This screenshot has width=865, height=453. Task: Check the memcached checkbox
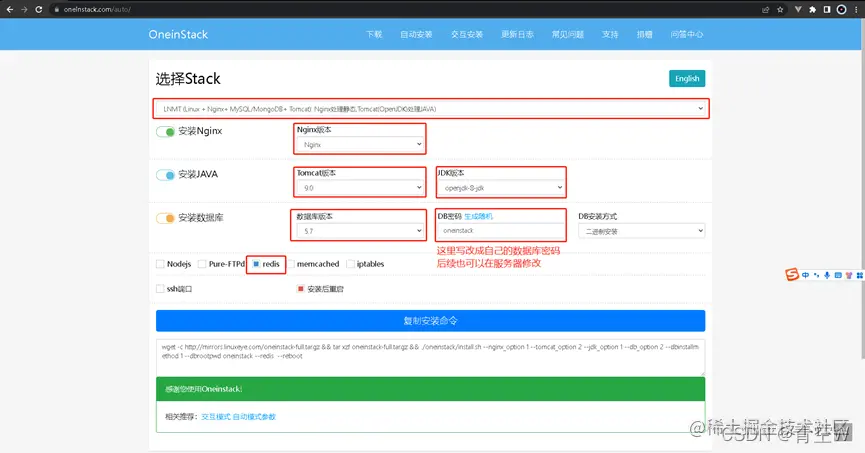[291, 264]
